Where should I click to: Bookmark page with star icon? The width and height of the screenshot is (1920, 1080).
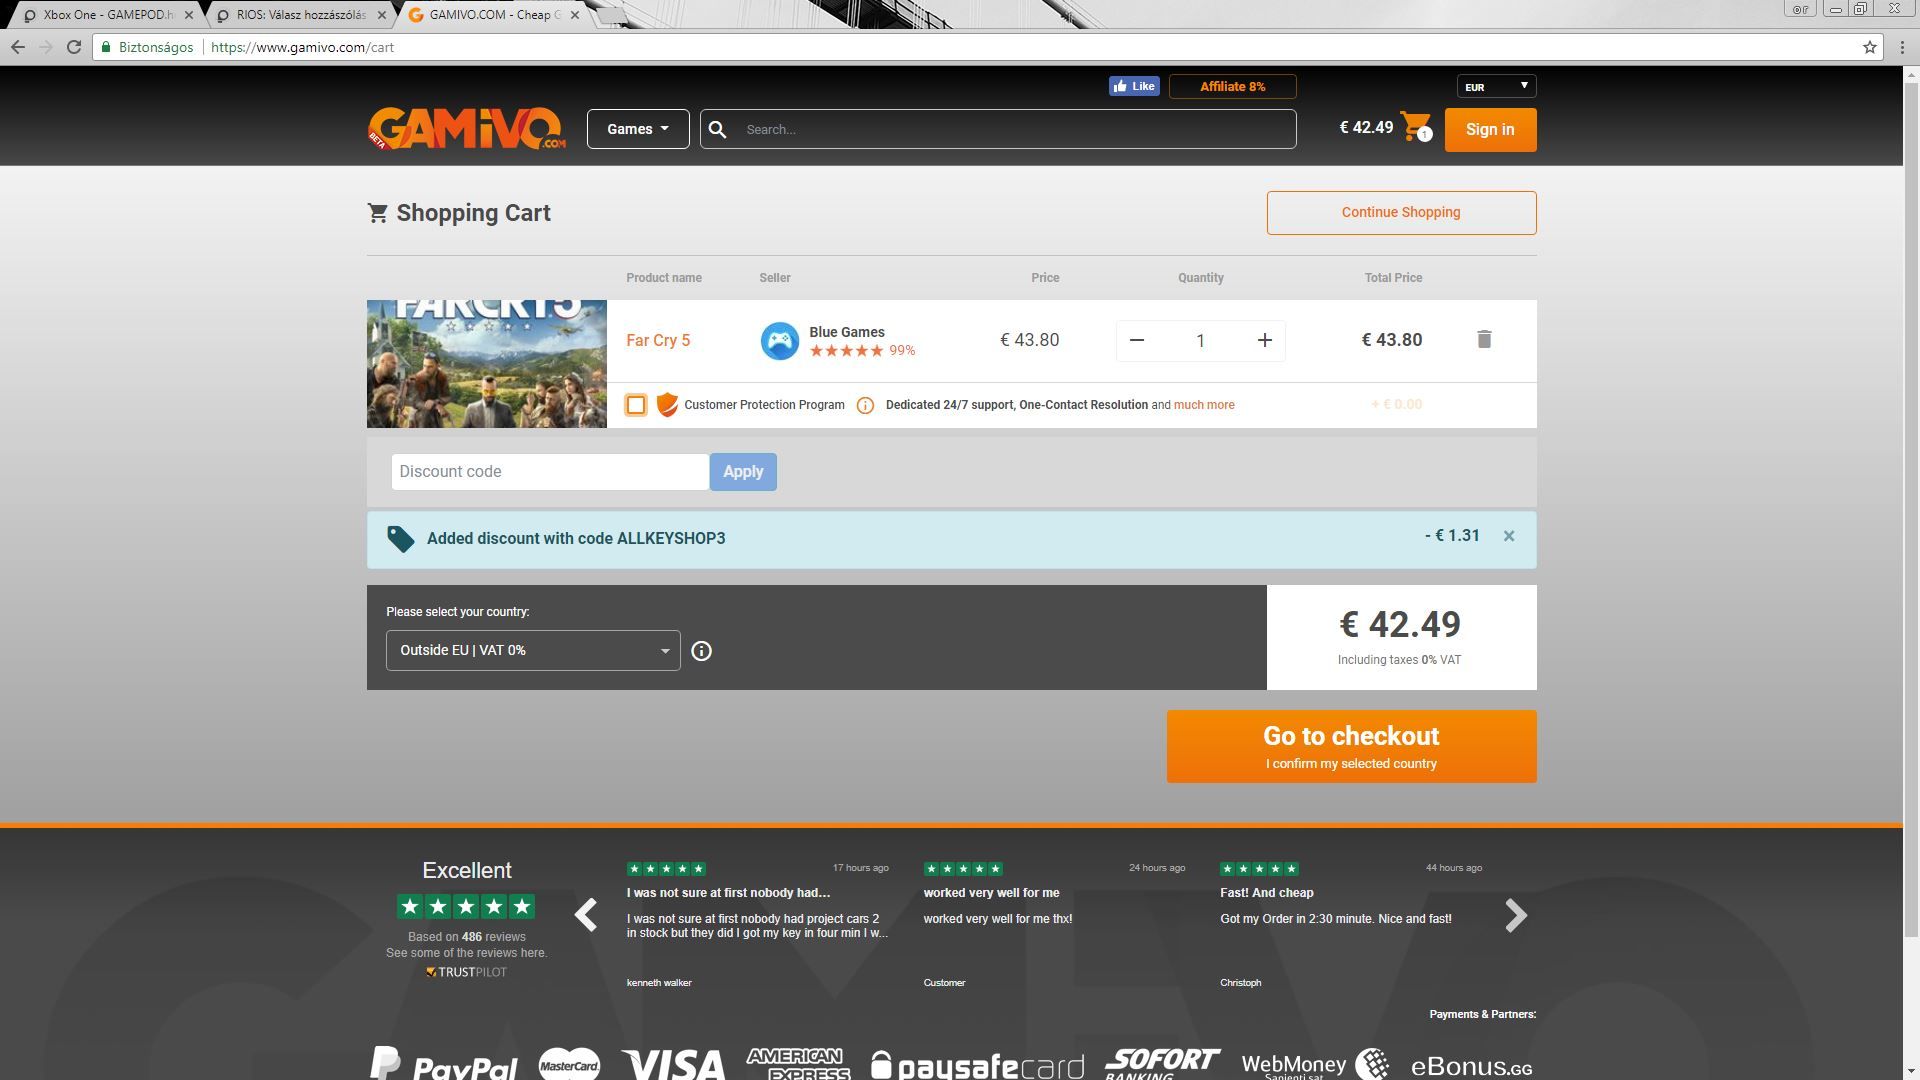pos(1869,47)
